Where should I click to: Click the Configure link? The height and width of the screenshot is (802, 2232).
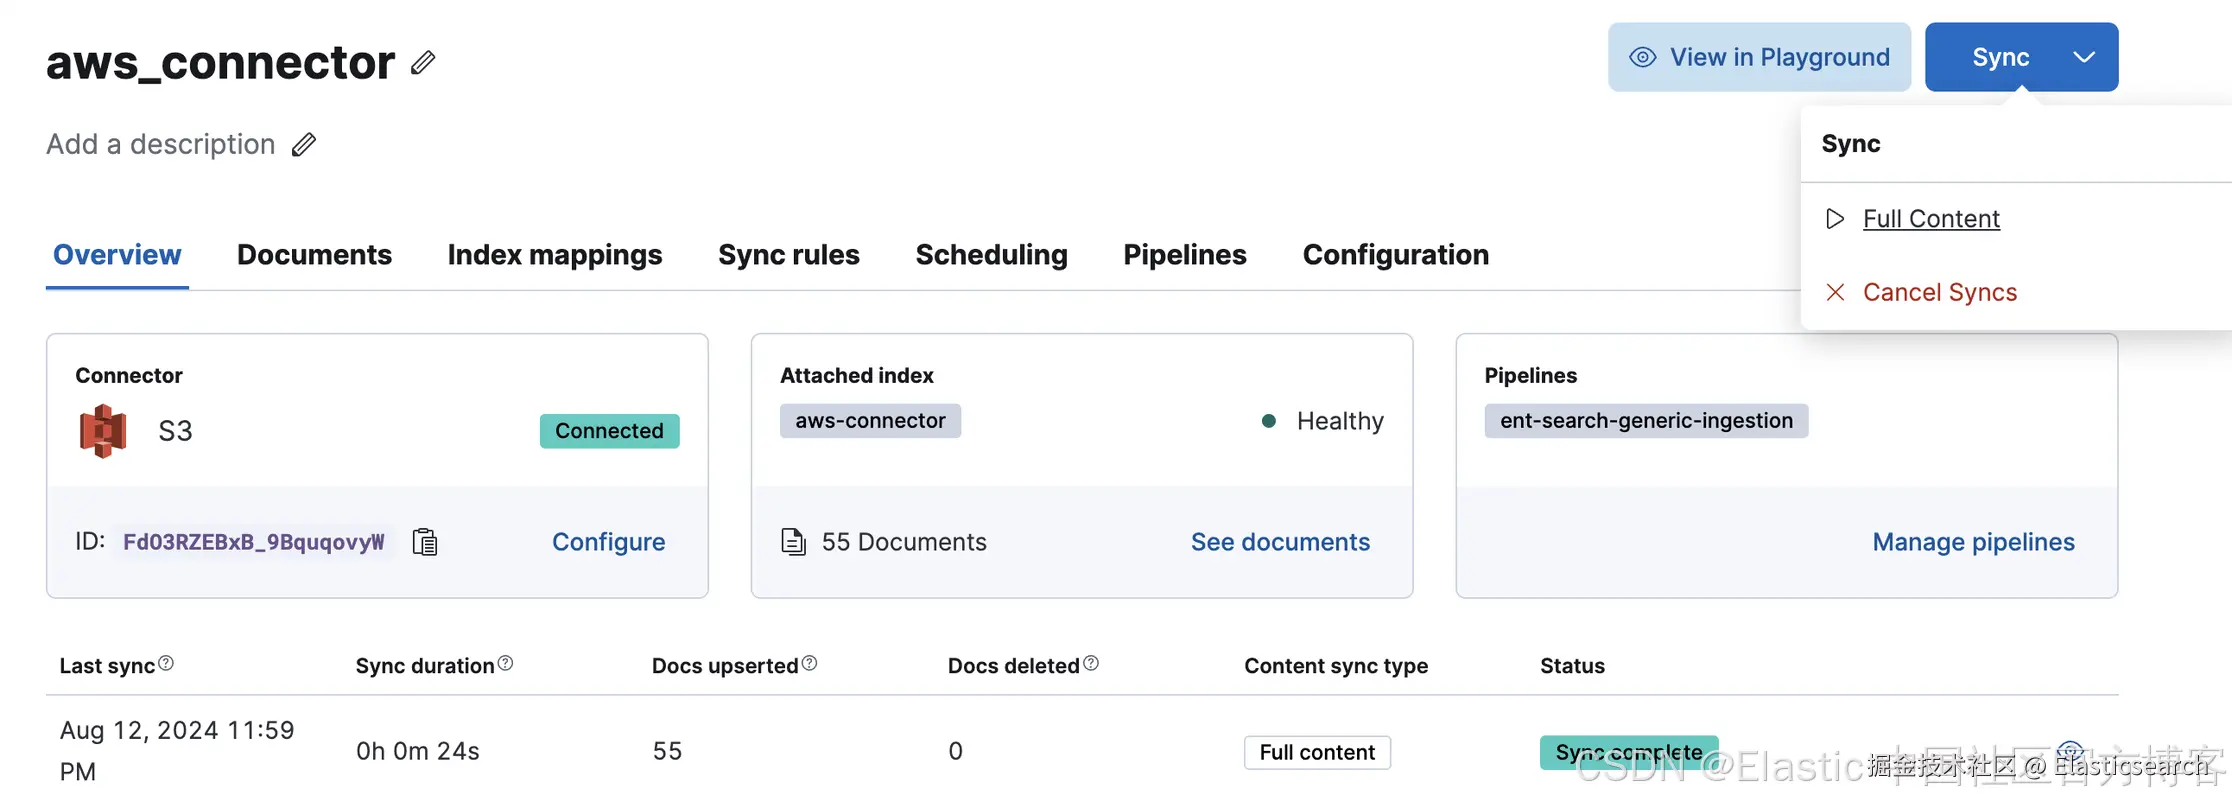tap(608, 542)
